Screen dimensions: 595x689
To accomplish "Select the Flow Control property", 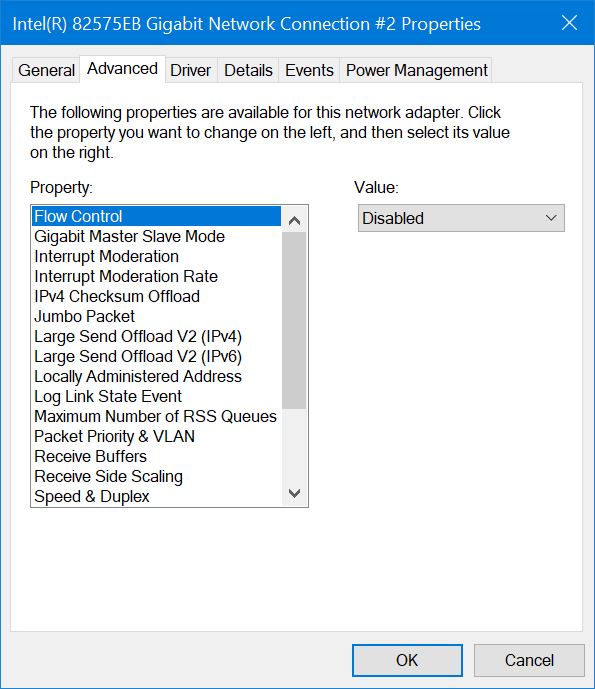I will pyautogui.click(x=156, y=216).
